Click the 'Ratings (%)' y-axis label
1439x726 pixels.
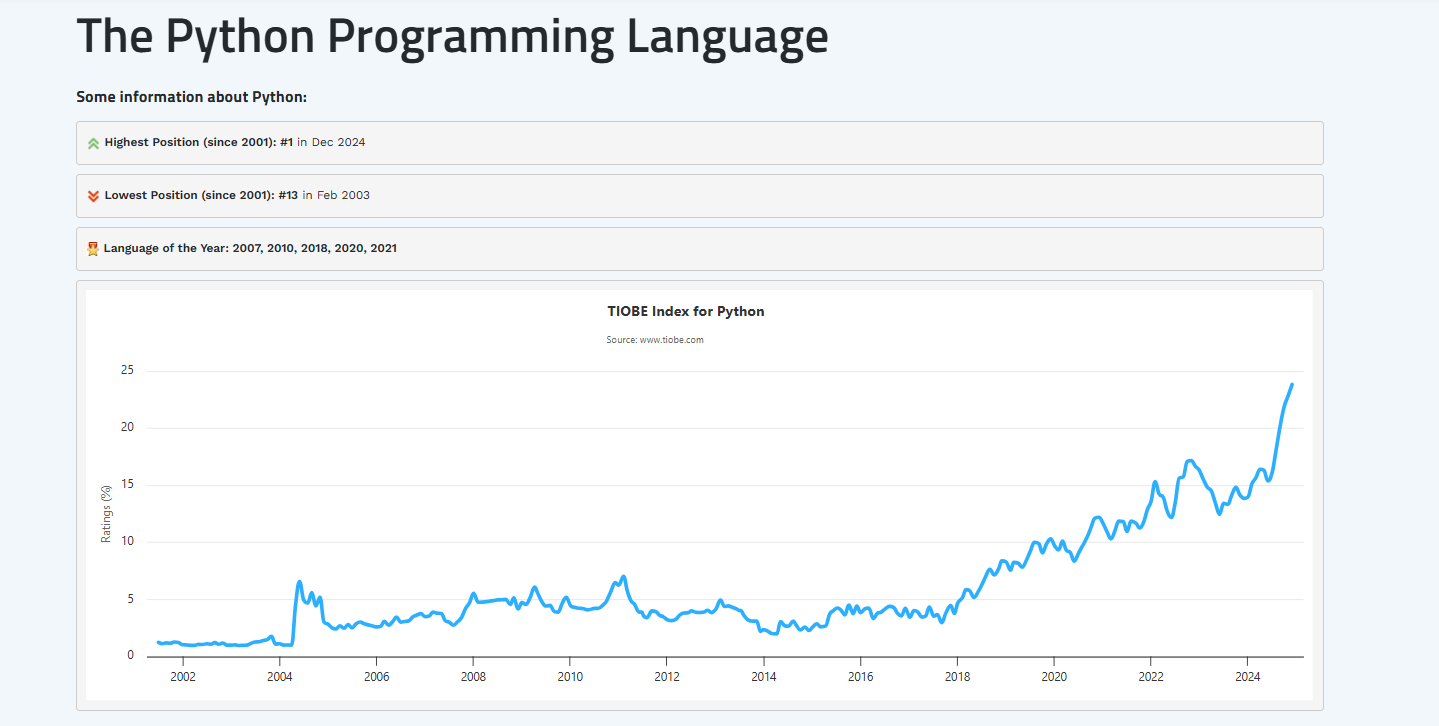(x=106, y=514)
